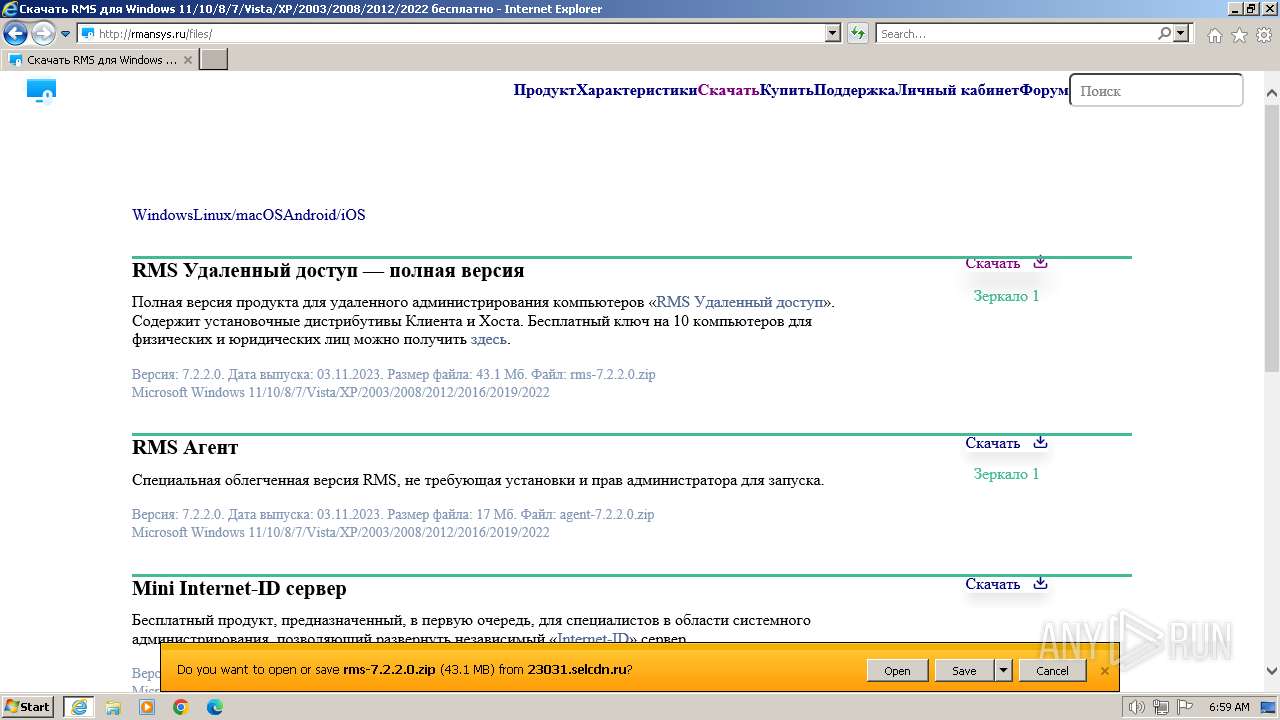Viewport: 1280px width, 720px height.
Task: Click Скачать for RMS Удаленный доступ
Action: point(993,264)
